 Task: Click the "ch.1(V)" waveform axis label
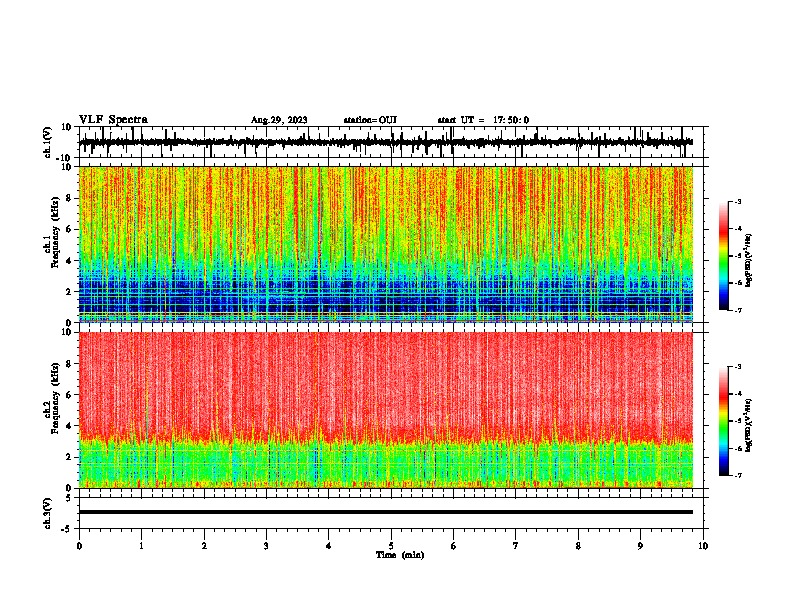[x=48, y=142]
